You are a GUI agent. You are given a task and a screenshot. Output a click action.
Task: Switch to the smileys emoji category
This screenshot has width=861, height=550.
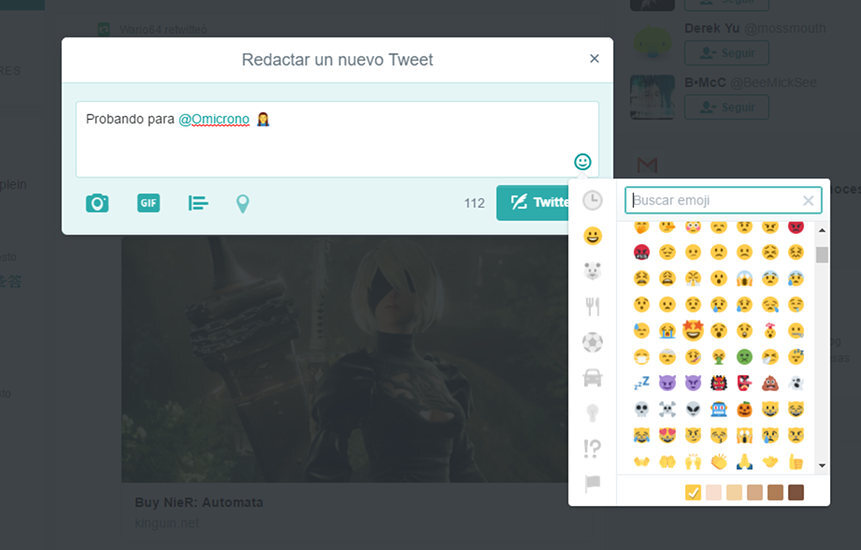pos(592,236)
